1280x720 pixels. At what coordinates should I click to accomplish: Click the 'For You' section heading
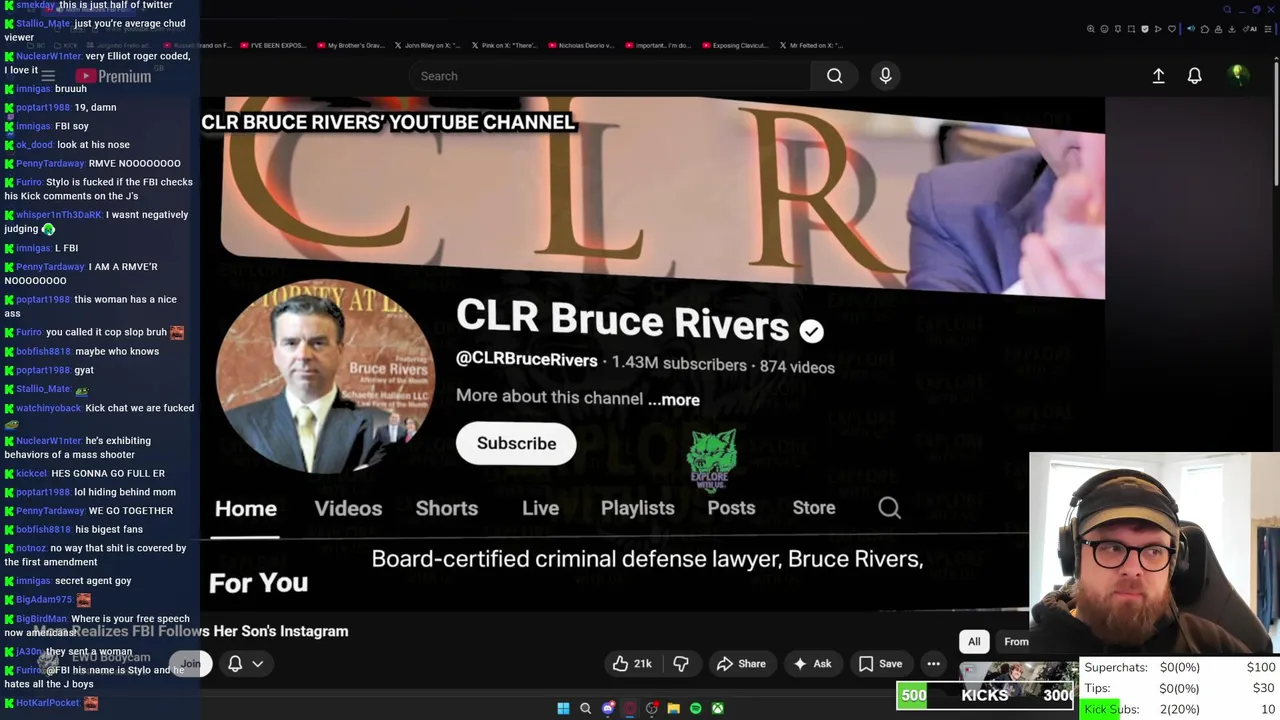click(258, 583)
